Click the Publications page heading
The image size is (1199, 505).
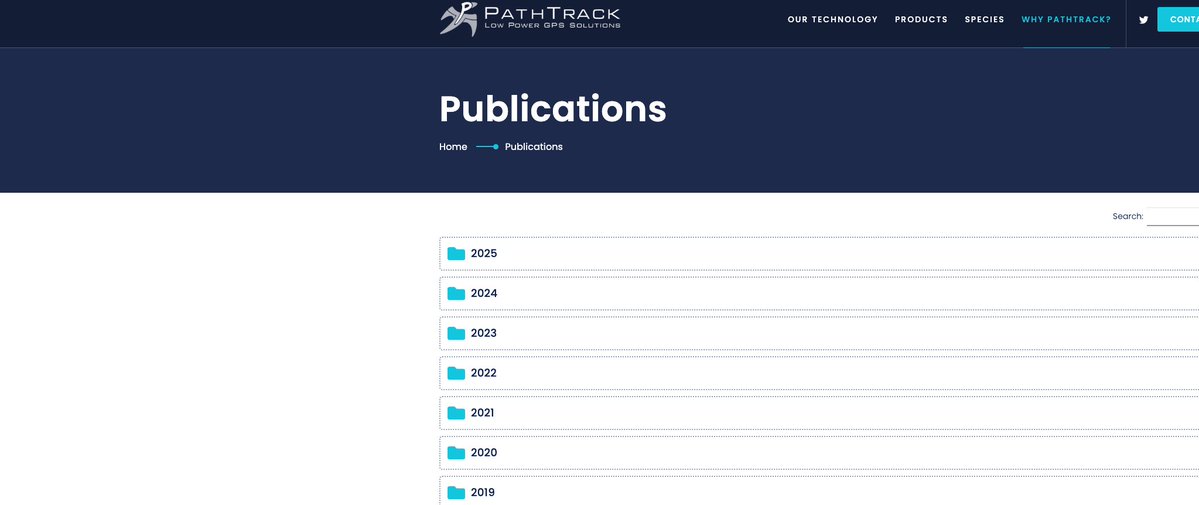553,109
